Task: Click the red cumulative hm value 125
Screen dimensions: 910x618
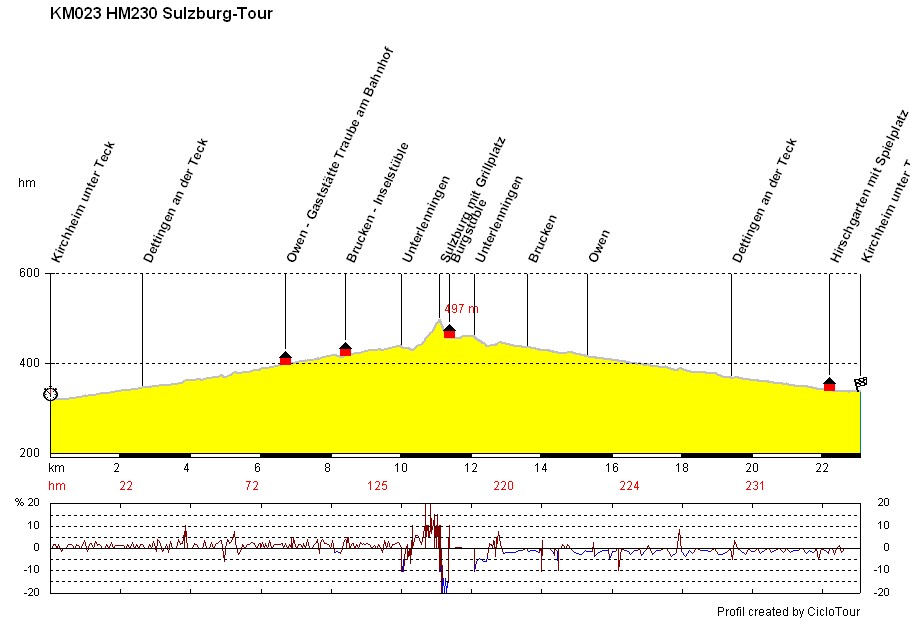Action: pyautogui.click(x=377, y=486)
